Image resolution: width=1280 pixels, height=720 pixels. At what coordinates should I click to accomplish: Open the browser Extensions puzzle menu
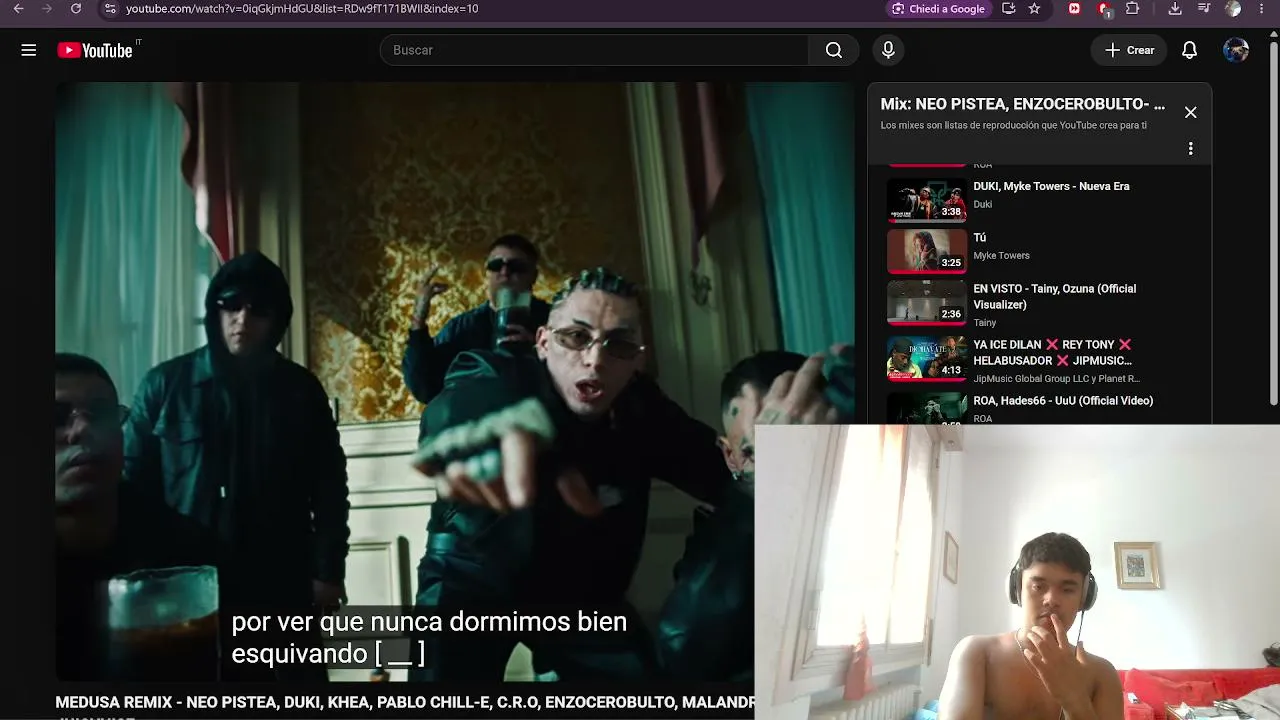click(1133, 8)
